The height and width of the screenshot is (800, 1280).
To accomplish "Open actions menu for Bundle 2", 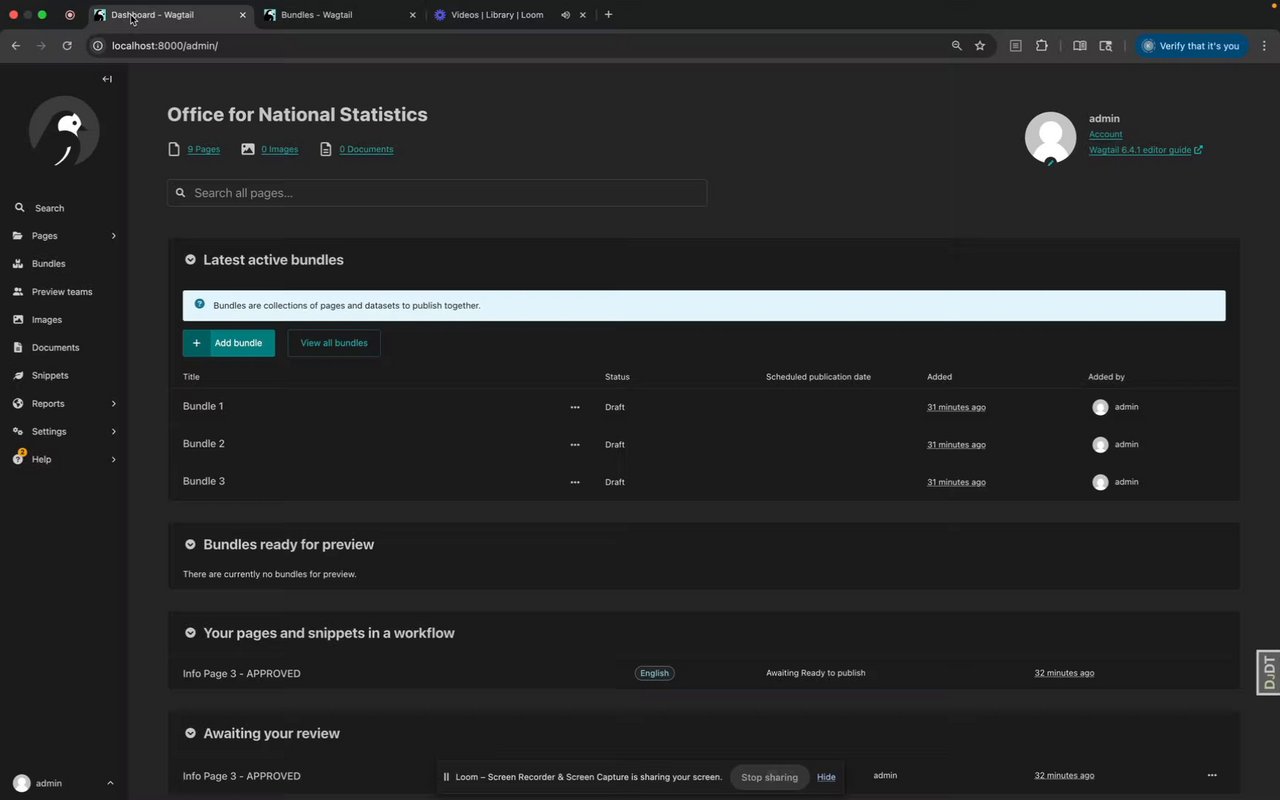I will 575,444.
